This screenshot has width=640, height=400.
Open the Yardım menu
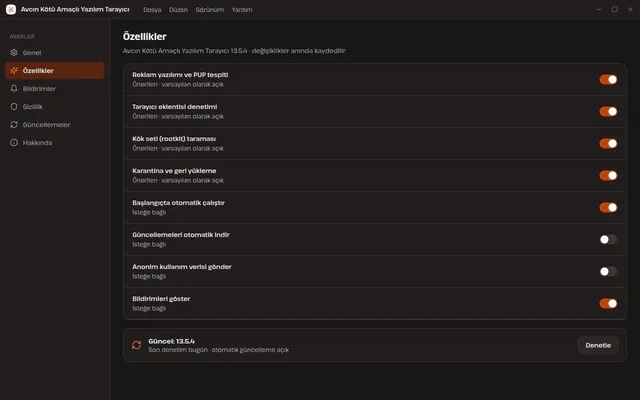(x=242, y=10)
